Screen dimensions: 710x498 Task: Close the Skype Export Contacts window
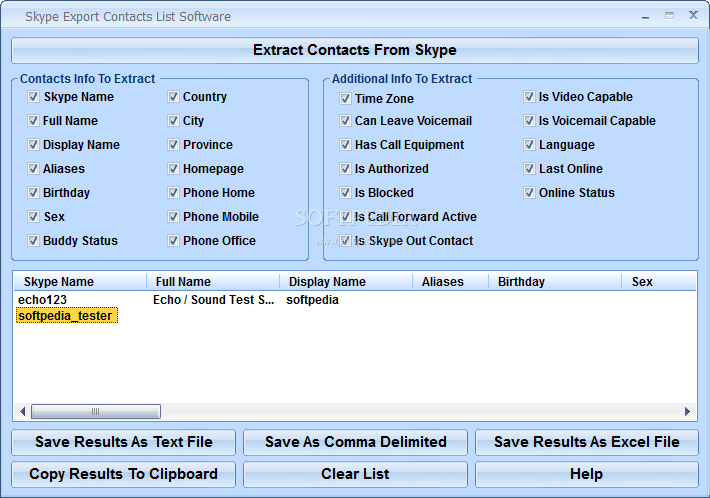(x=693, y=15)
